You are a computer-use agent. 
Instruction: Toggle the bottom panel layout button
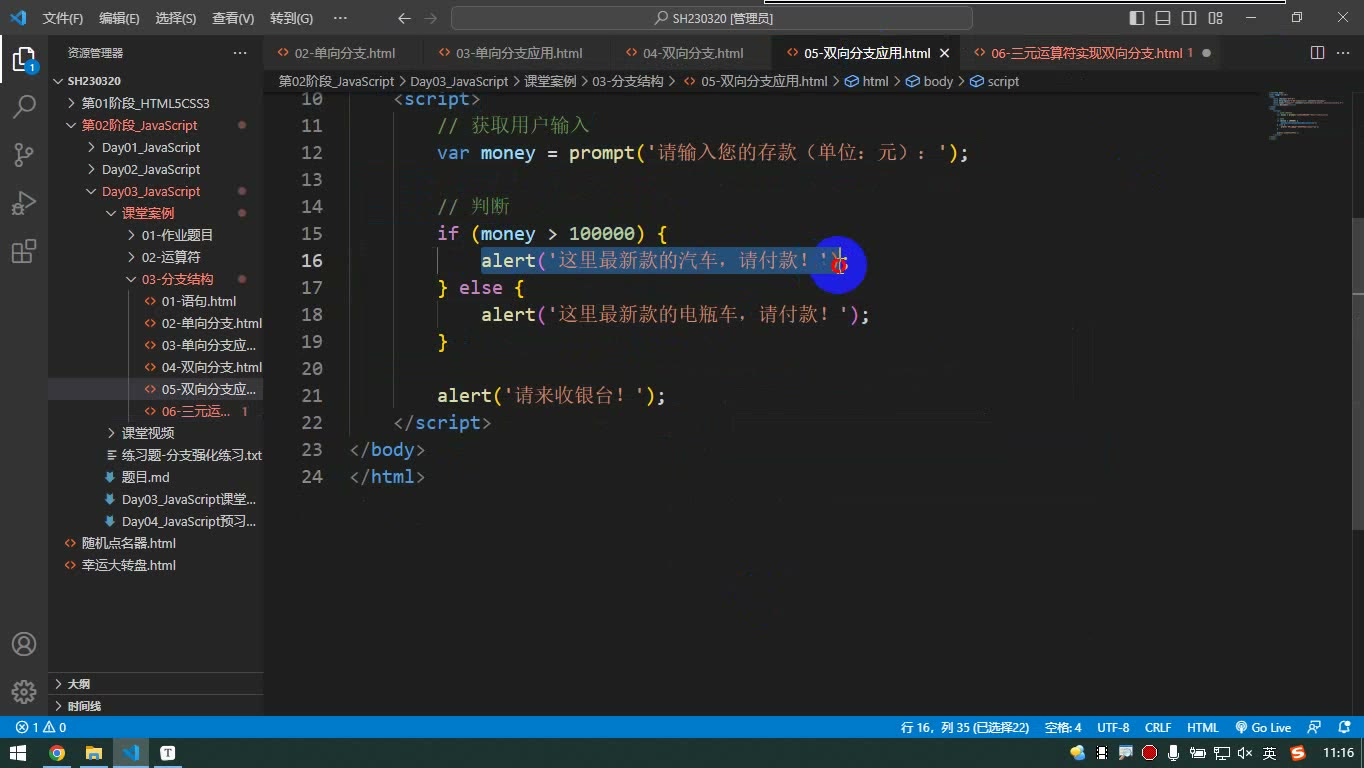(1163, 18)
